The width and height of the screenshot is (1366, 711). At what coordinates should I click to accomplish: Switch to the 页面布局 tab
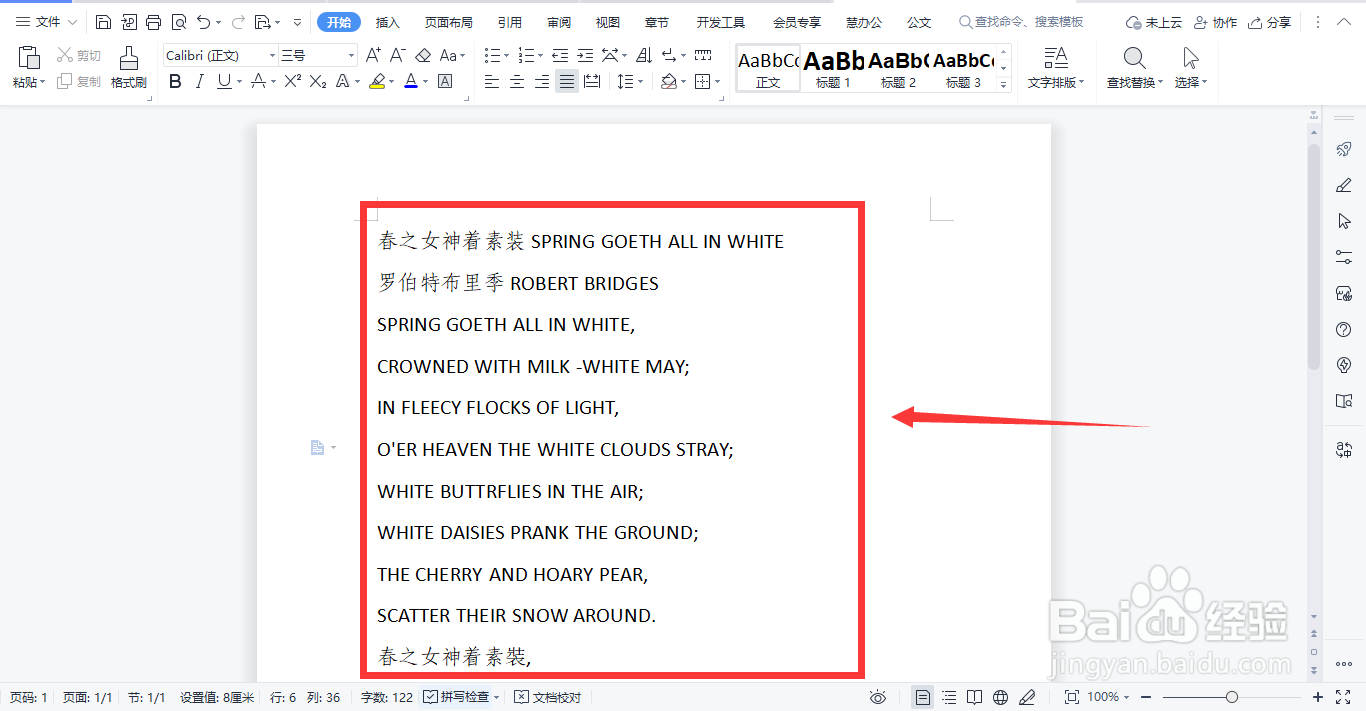[x=448, y=22]
